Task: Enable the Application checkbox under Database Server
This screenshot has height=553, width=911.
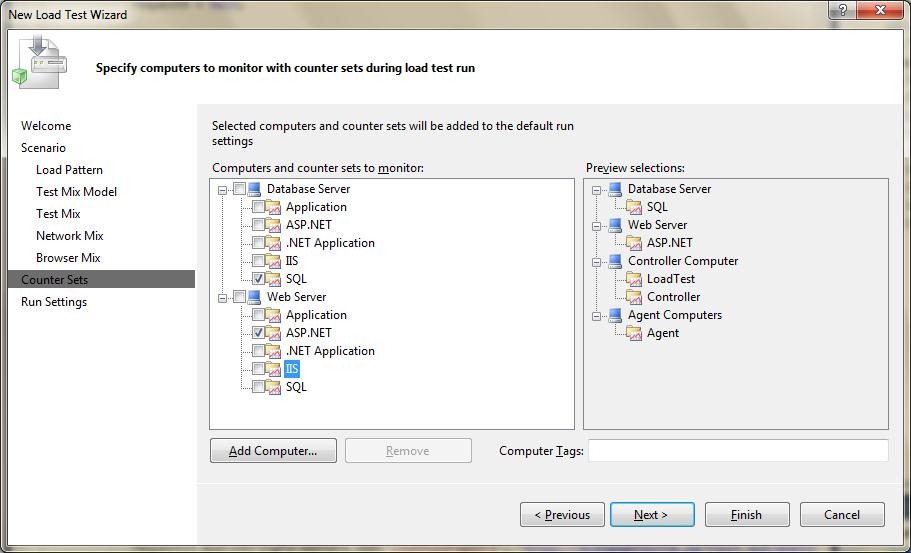Action: point(259,207)
